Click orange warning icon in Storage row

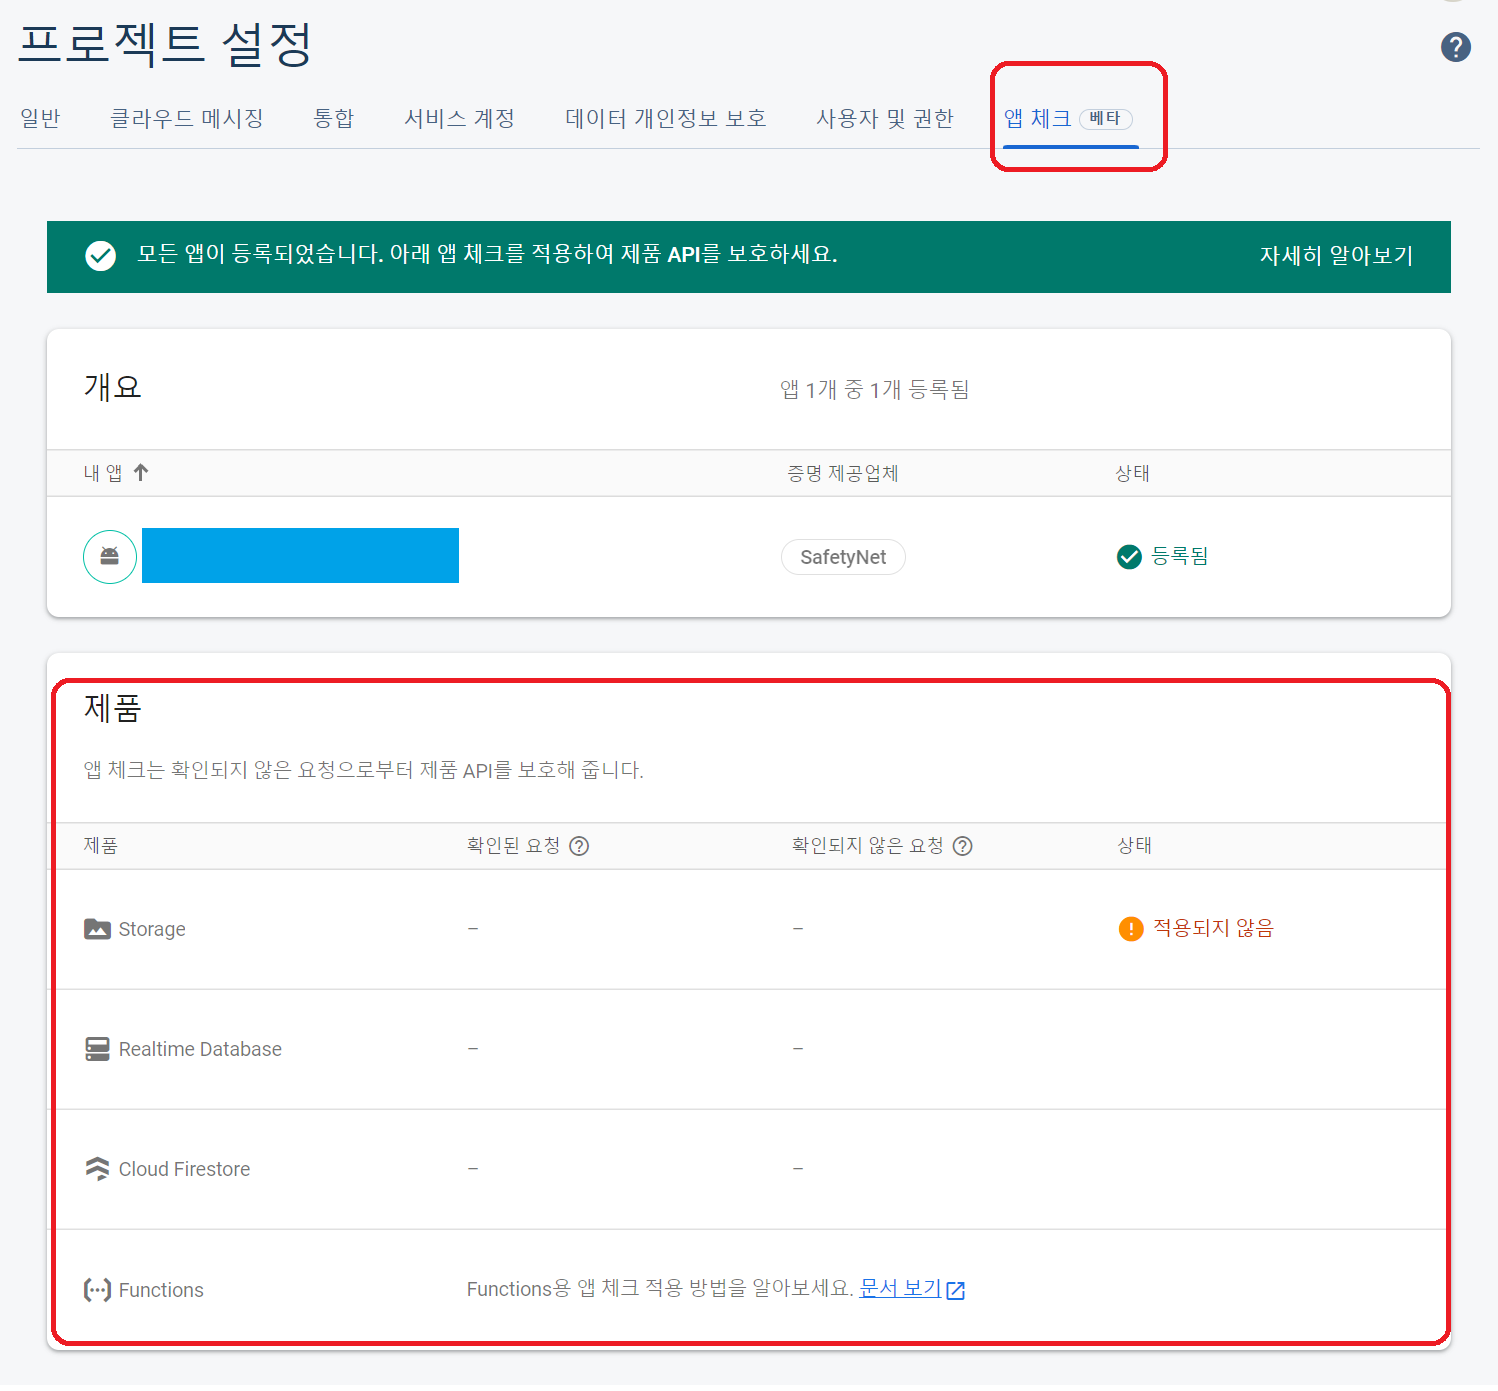tap(1130, 929)
